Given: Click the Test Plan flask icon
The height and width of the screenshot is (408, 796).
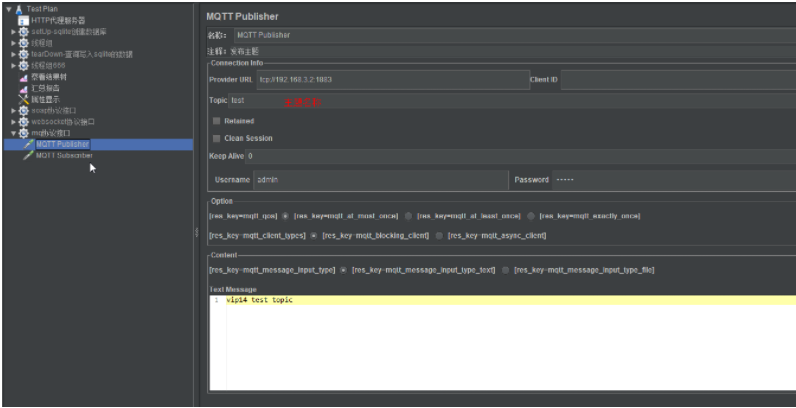Looking at the screenshot, I should [x=19, y=9].
